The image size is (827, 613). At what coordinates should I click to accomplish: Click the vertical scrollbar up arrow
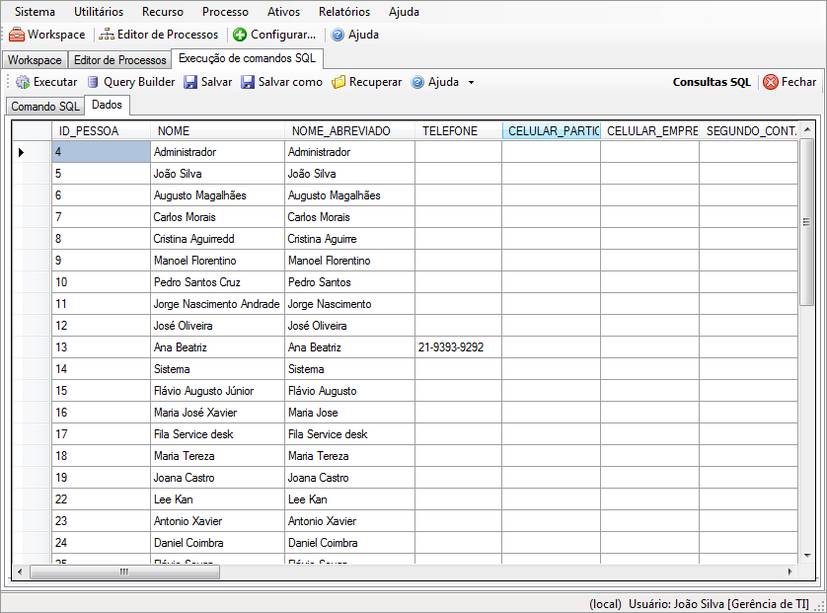806,130
